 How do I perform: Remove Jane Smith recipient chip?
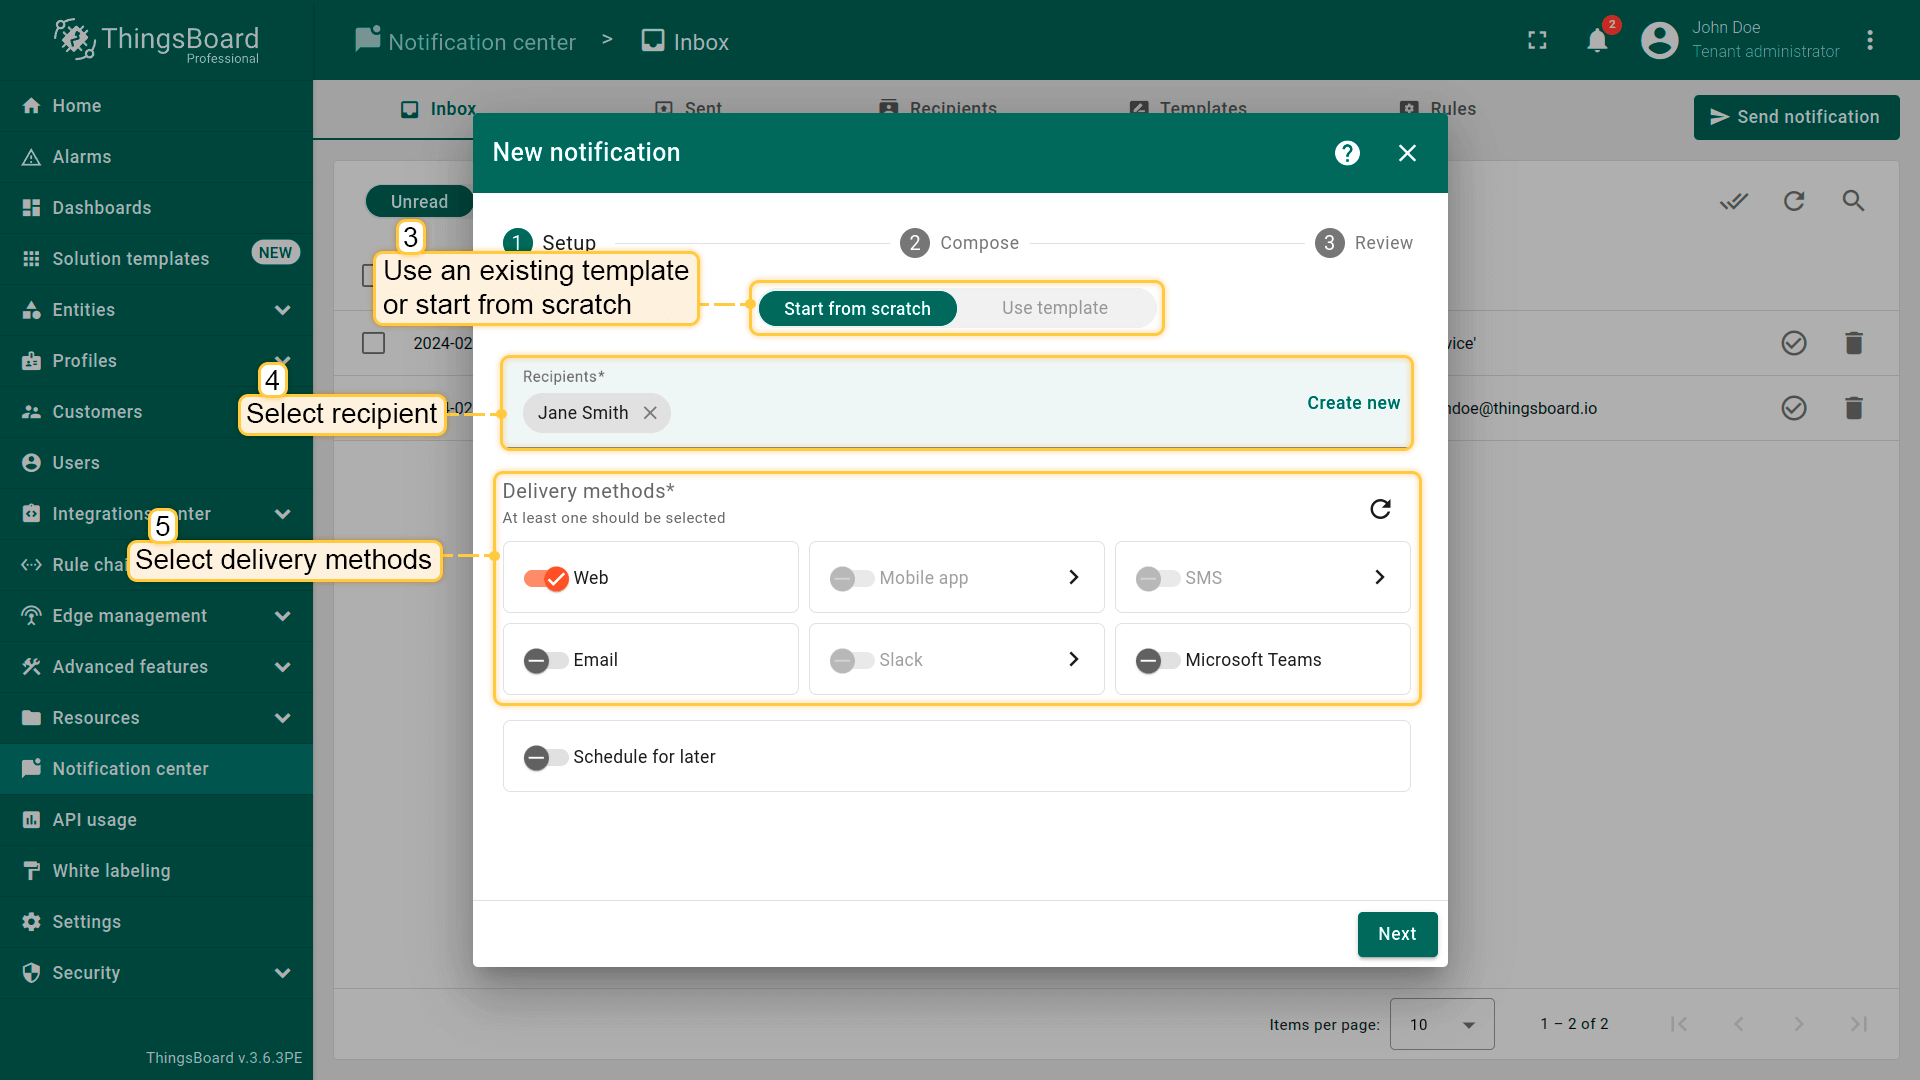pos(650,413)
